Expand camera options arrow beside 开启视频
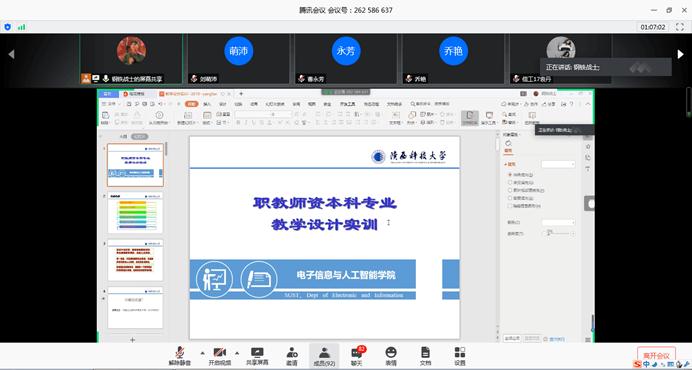The image size is (692, 370). click(237, 353)
